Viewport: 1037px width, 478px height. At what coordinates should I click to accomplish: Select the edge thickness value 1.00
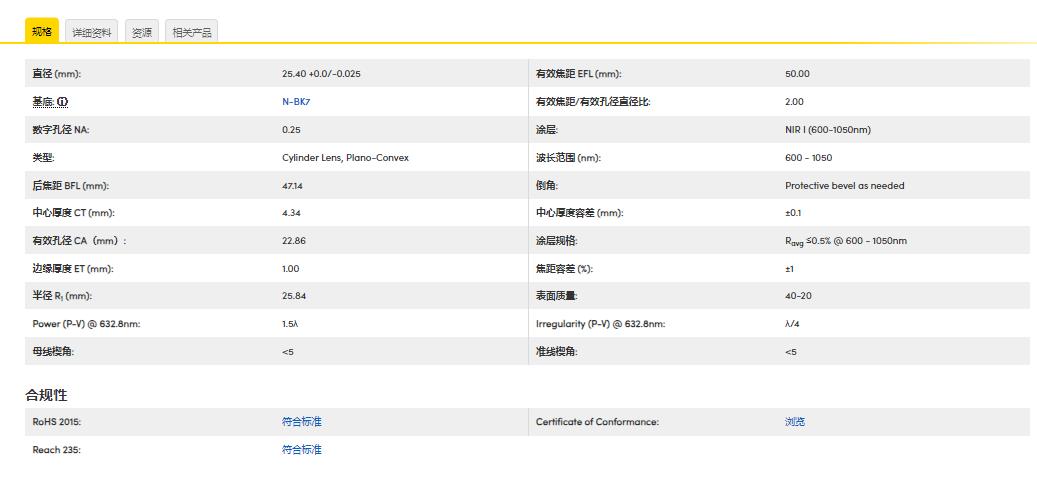click(290, 268)
